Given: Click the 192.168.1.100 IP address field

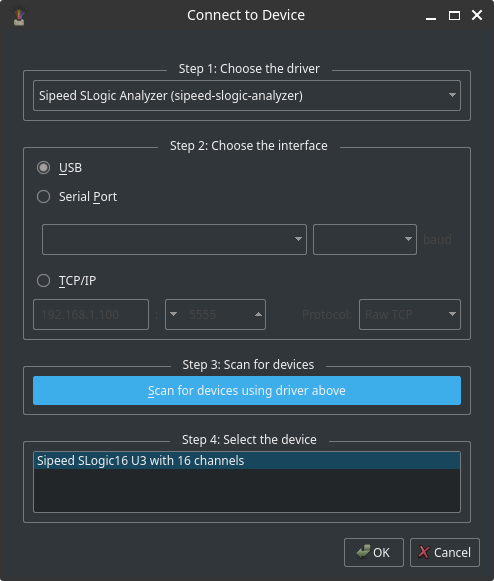Looking at the screenshot, I should 91,315.
